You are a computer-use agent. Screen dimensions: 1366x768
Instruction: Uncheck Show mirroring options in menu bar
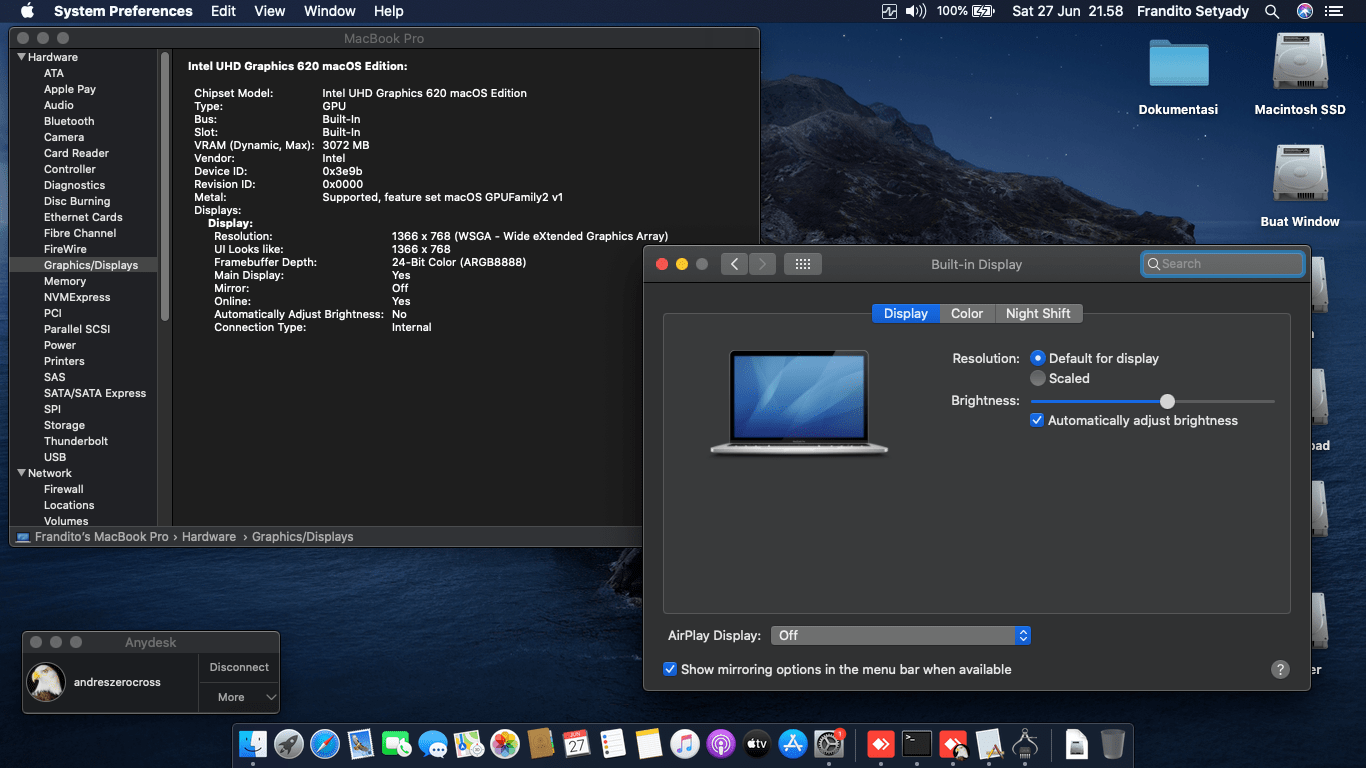tap(670, 669)
